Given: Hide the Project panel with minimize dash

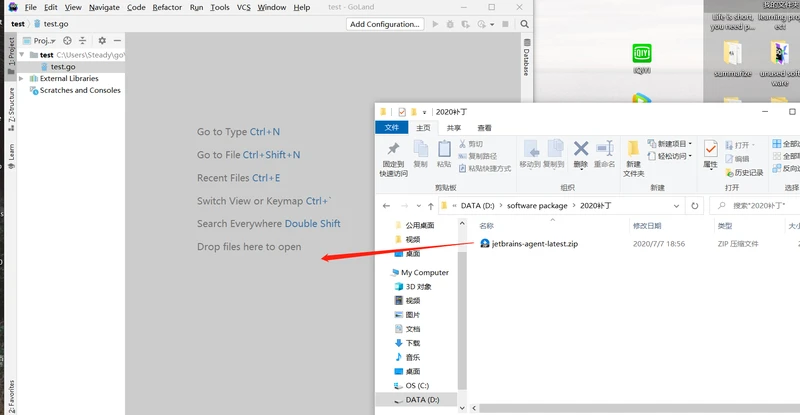Looking at the screenshot, I should 115,40.
